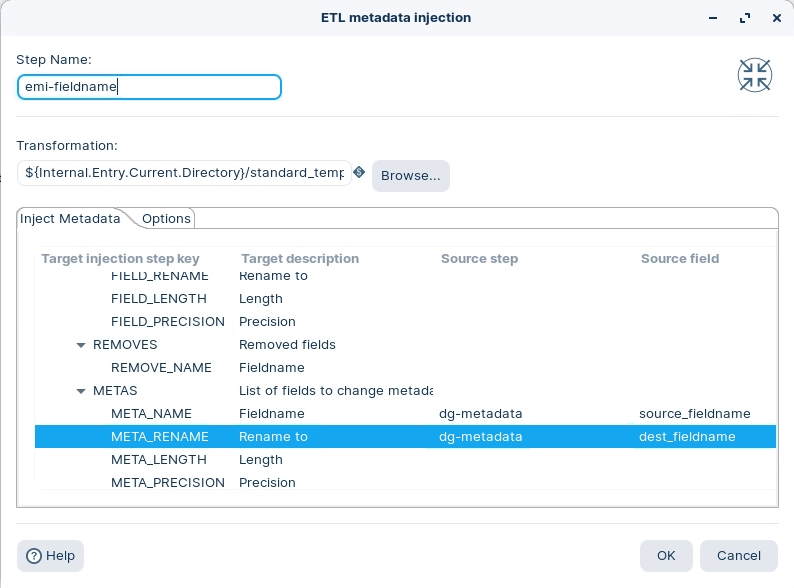Maximize the ETL metadata injection dialog

pyautogui.click(x=744, y=18)
